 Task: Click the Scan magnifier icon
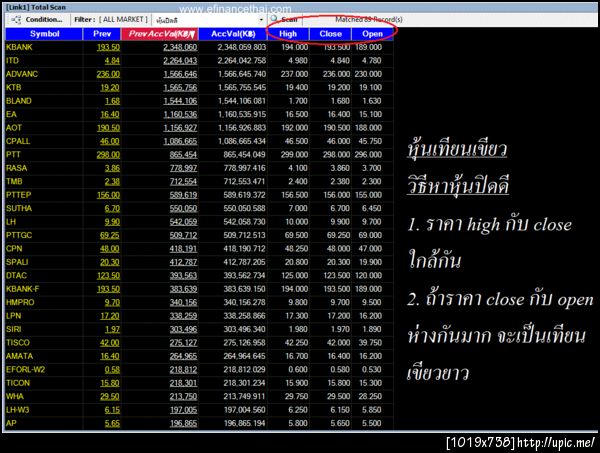coord(274,19)
